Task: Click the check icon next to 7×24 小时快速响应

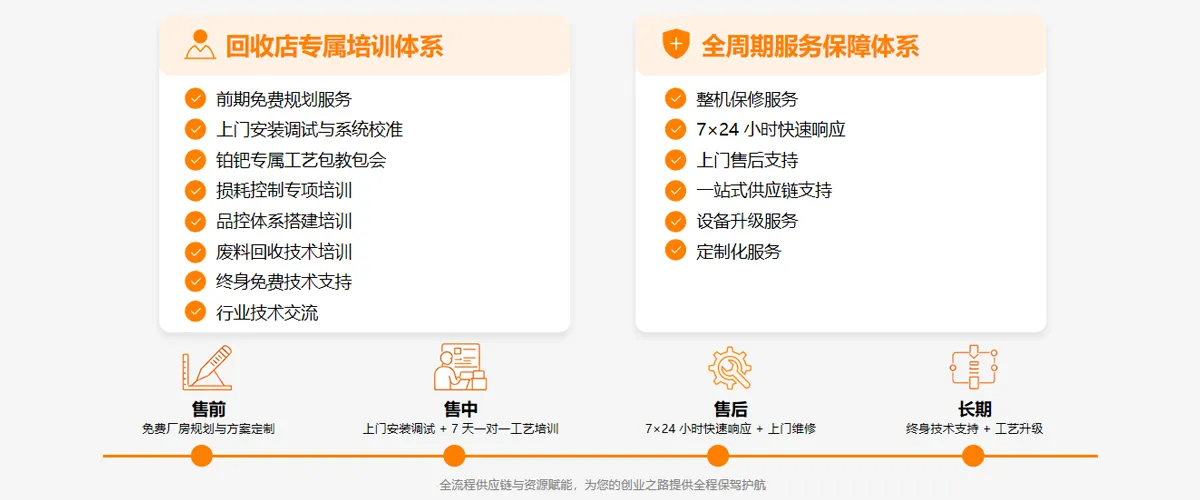Action: click(675, 129)
